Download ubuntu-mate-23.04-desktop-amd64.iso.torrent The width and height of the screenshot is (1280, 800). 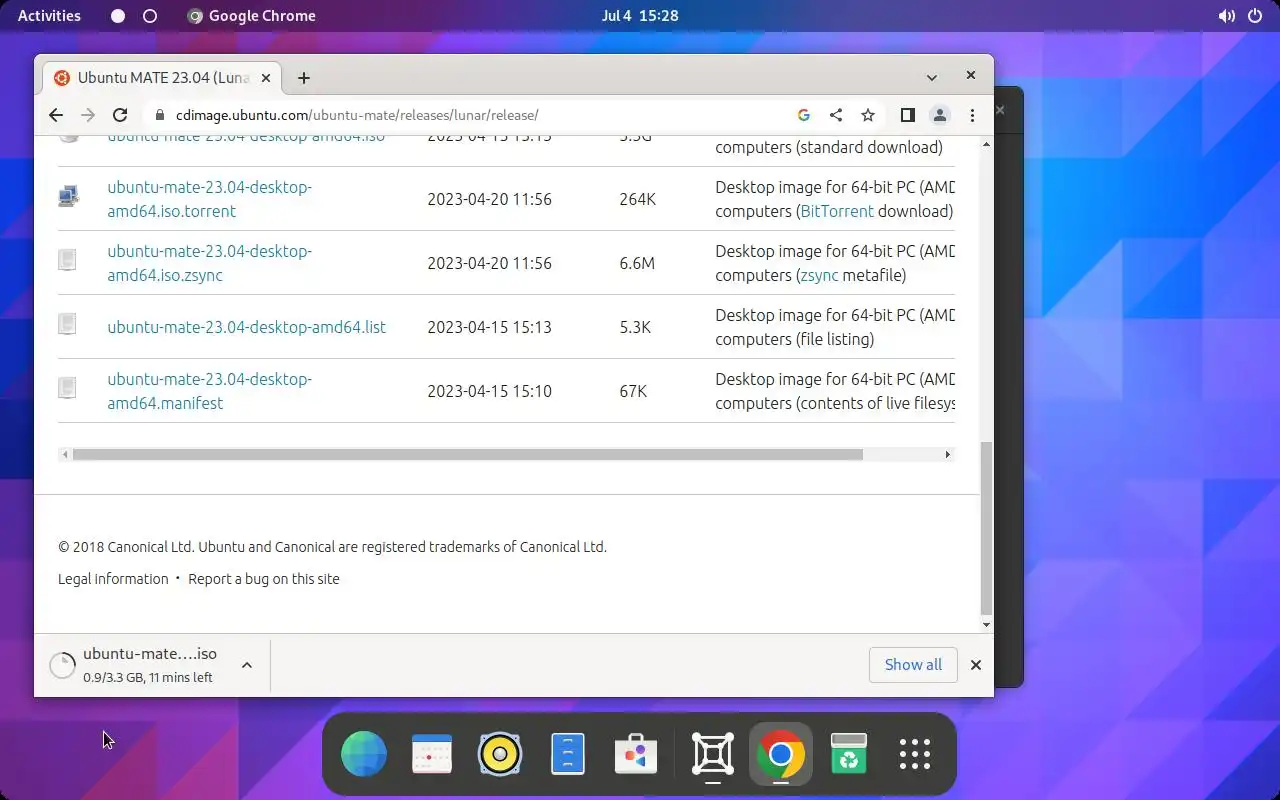209,199
